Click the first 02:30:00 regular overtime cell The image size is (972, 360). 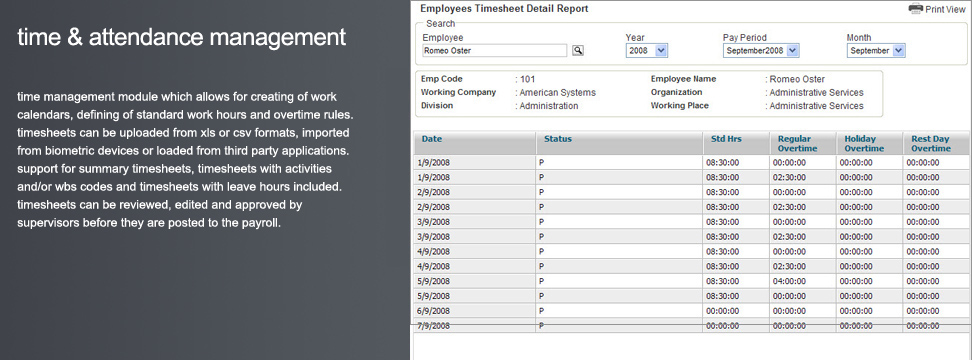789,177
